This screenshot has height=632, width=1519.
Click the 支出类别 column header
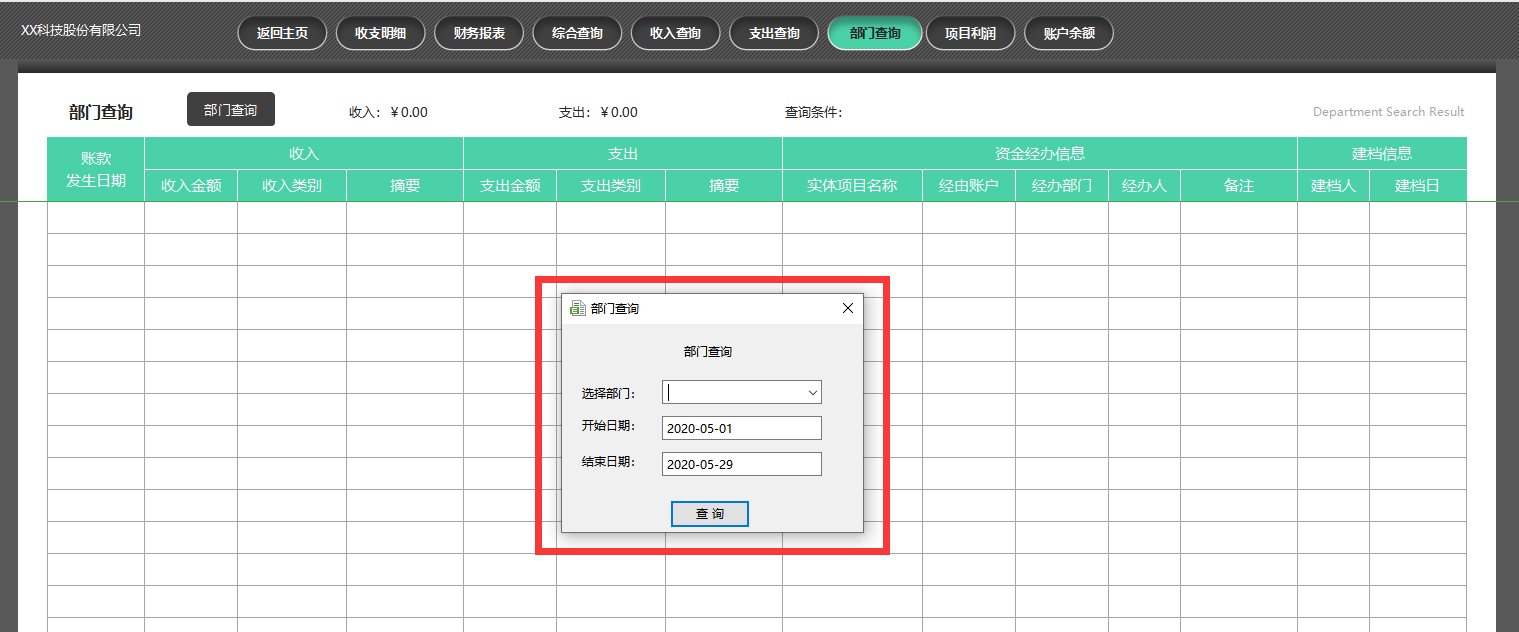[609, 184]
